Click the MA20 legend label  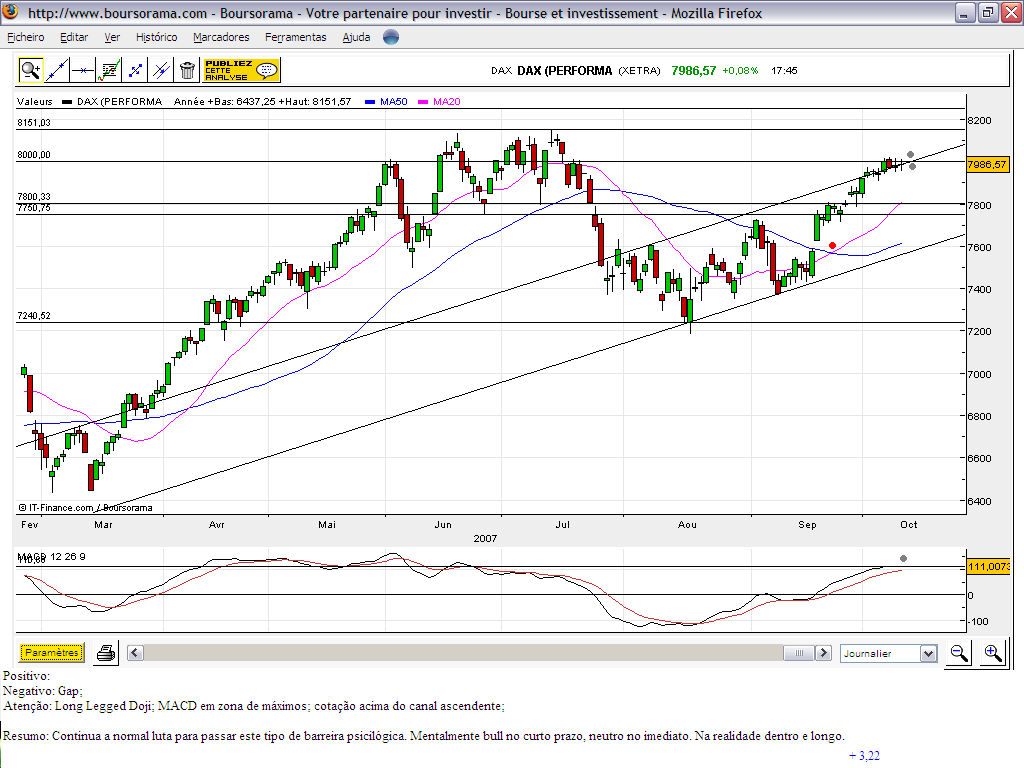[447, 102]
